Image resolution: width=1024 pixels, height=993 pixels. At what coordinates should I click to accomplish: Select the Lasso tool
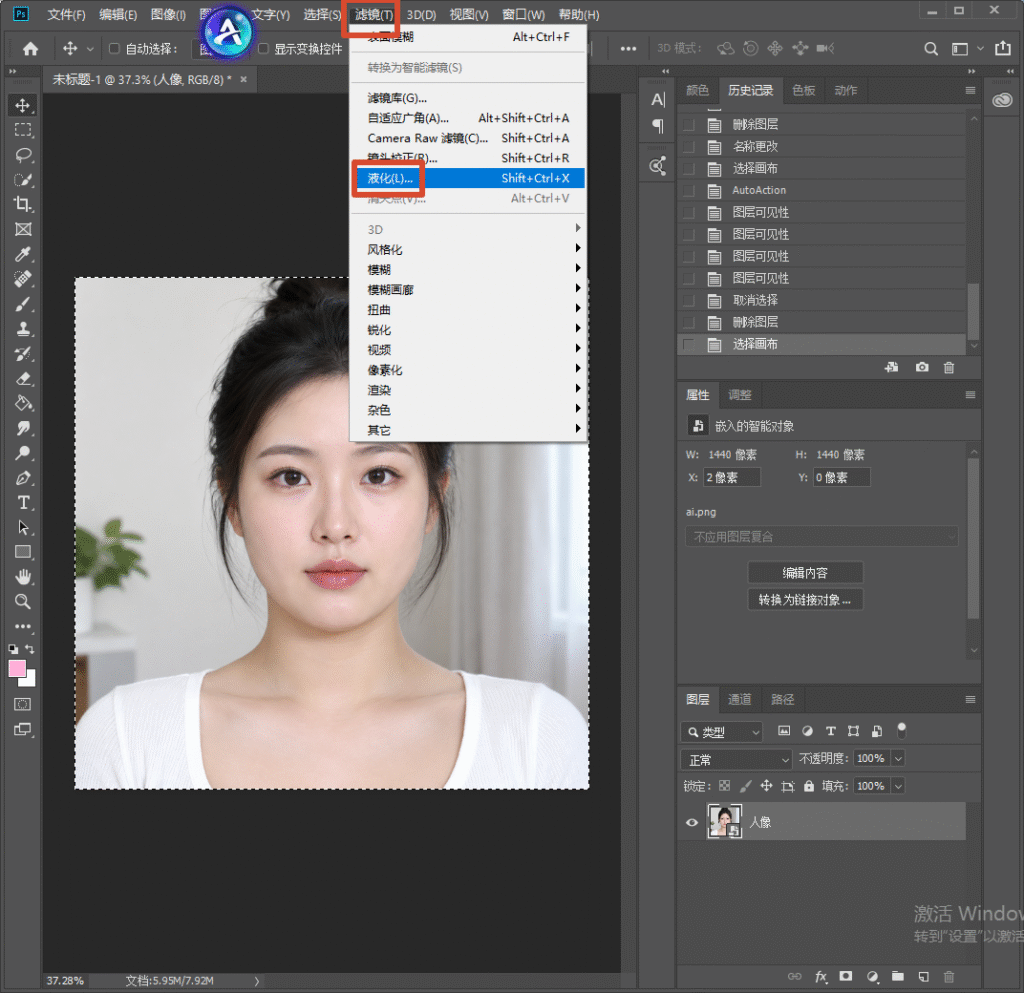[x=23, y=155]
